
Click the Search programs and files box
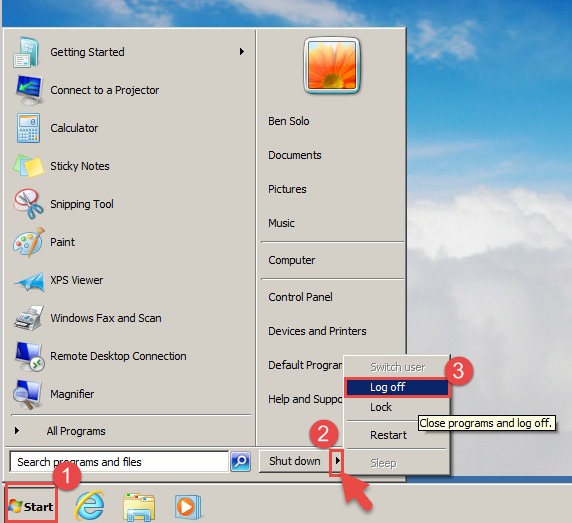point(119,462)
